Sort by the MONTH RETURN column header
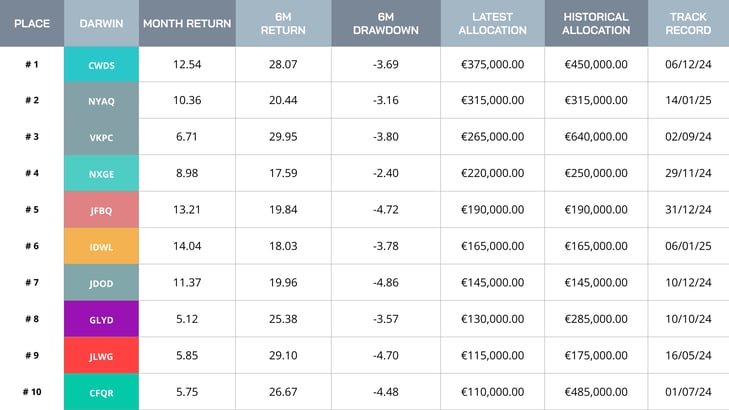The height and width of the screenshot is (410, 729). point(186,23)
